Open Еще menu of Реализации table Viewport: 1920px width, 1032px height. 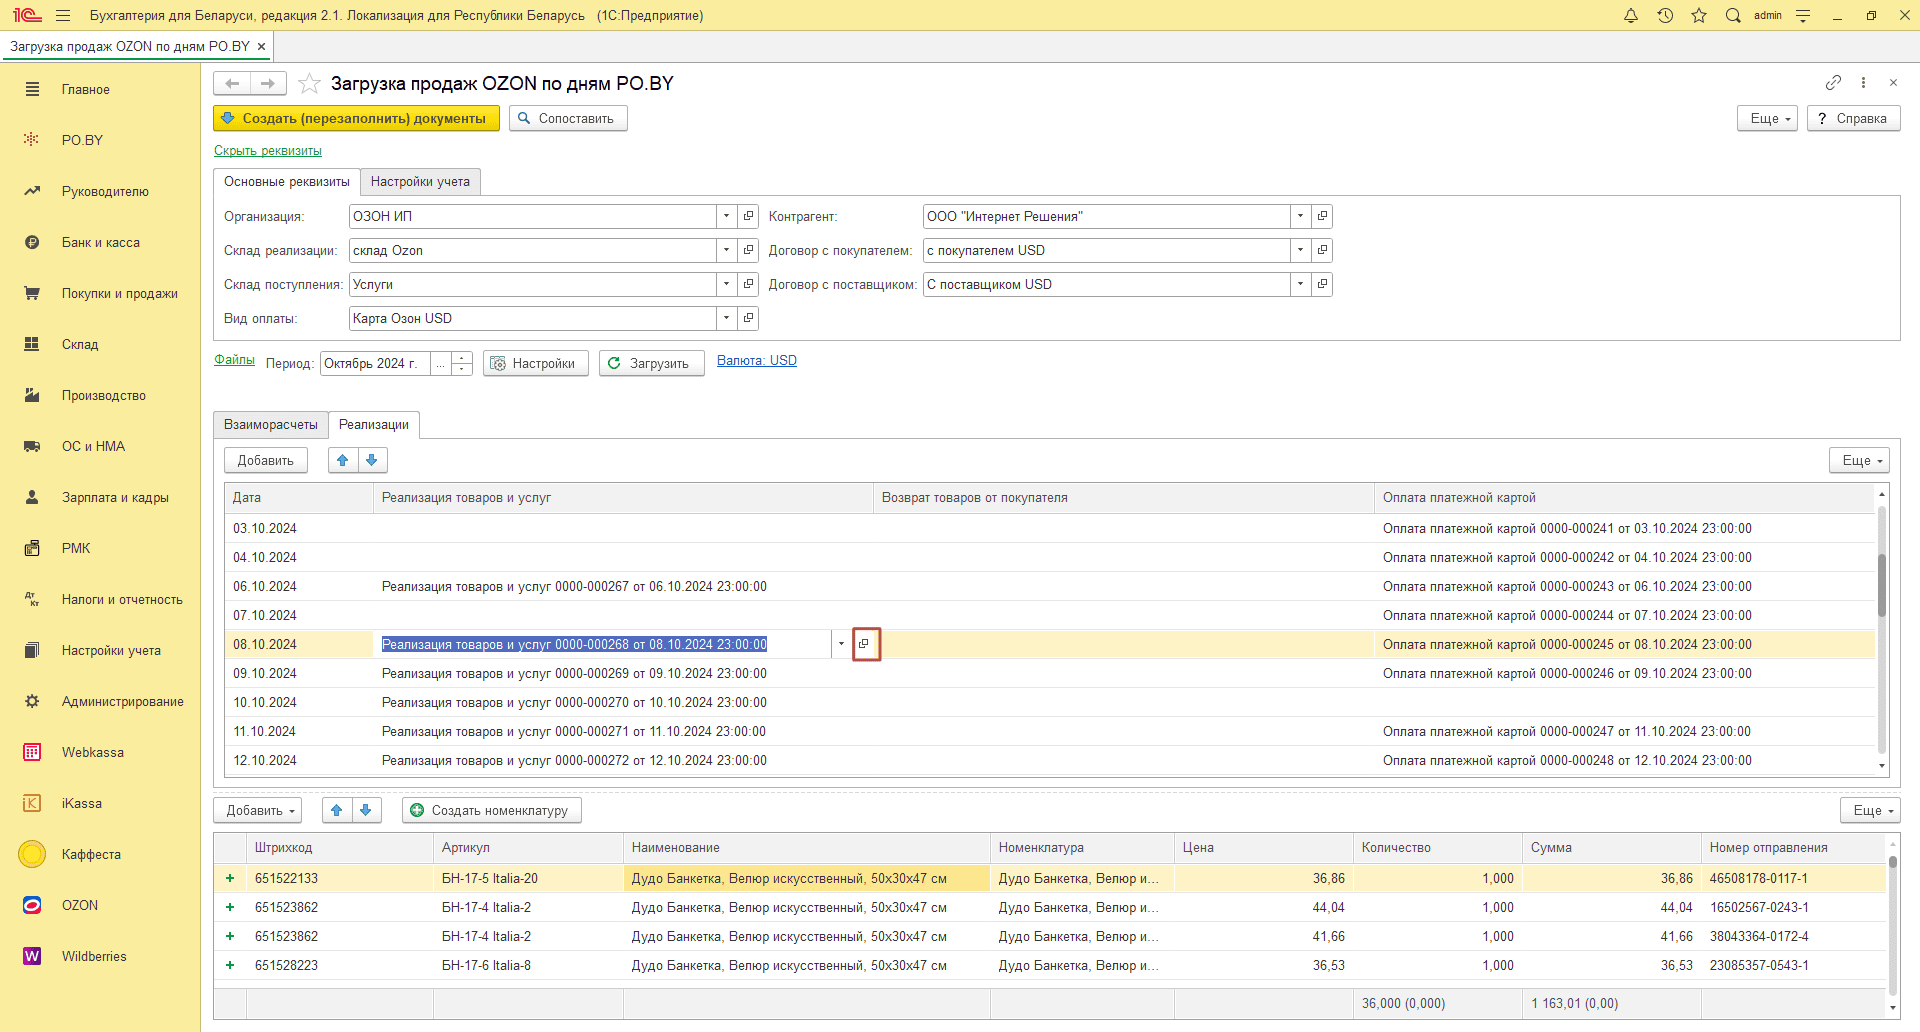(1860, 460)
